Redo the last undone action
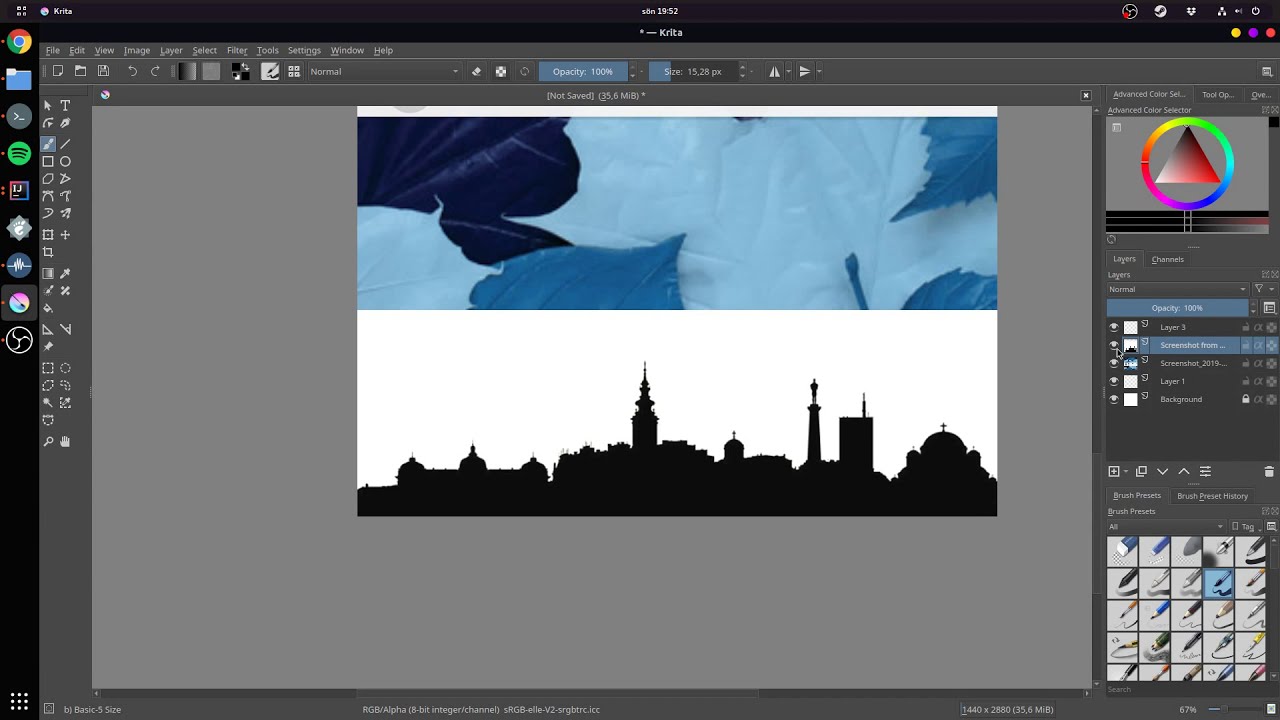The height and width of the screenshot is (720, 1280). tap(155, 71)
